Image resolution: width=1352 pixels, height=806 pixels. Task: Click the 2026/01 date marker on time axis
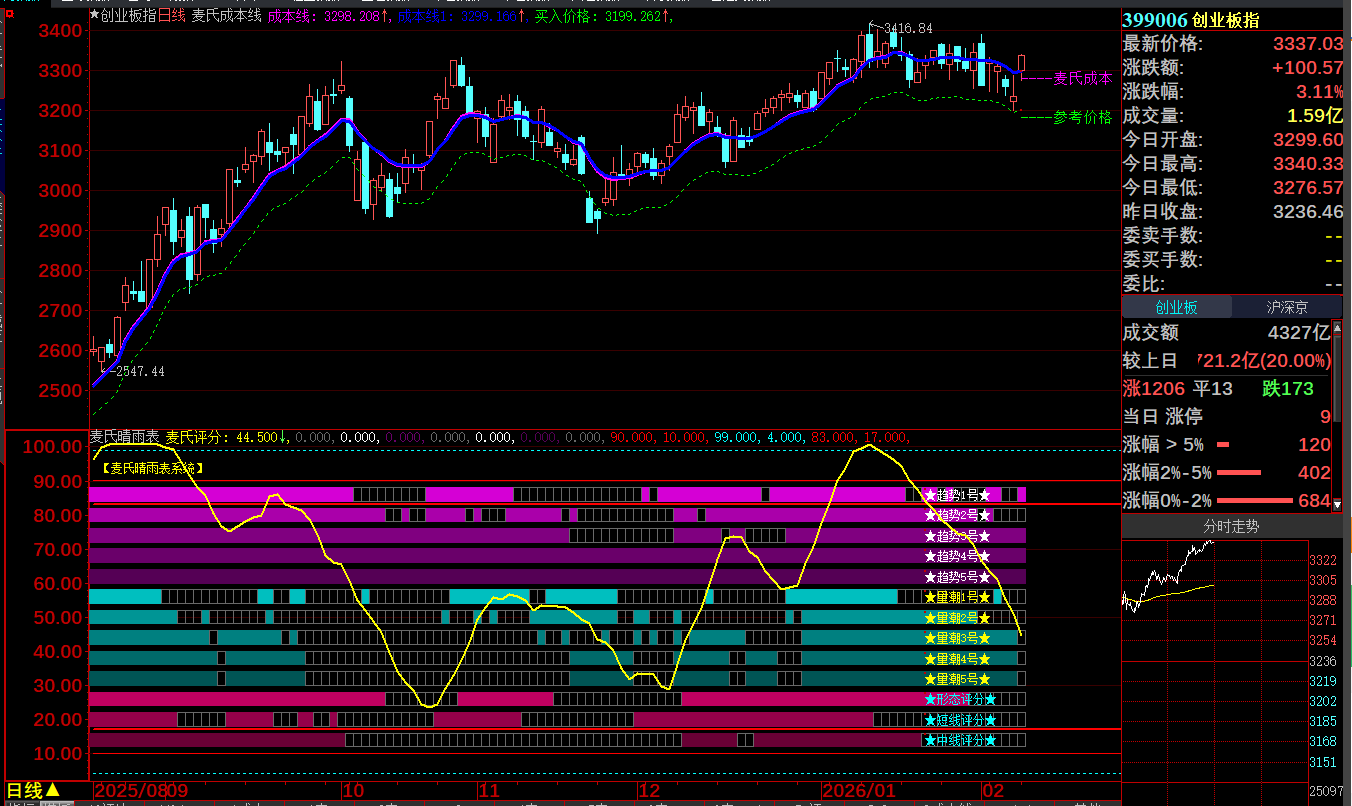coord(858,791)
